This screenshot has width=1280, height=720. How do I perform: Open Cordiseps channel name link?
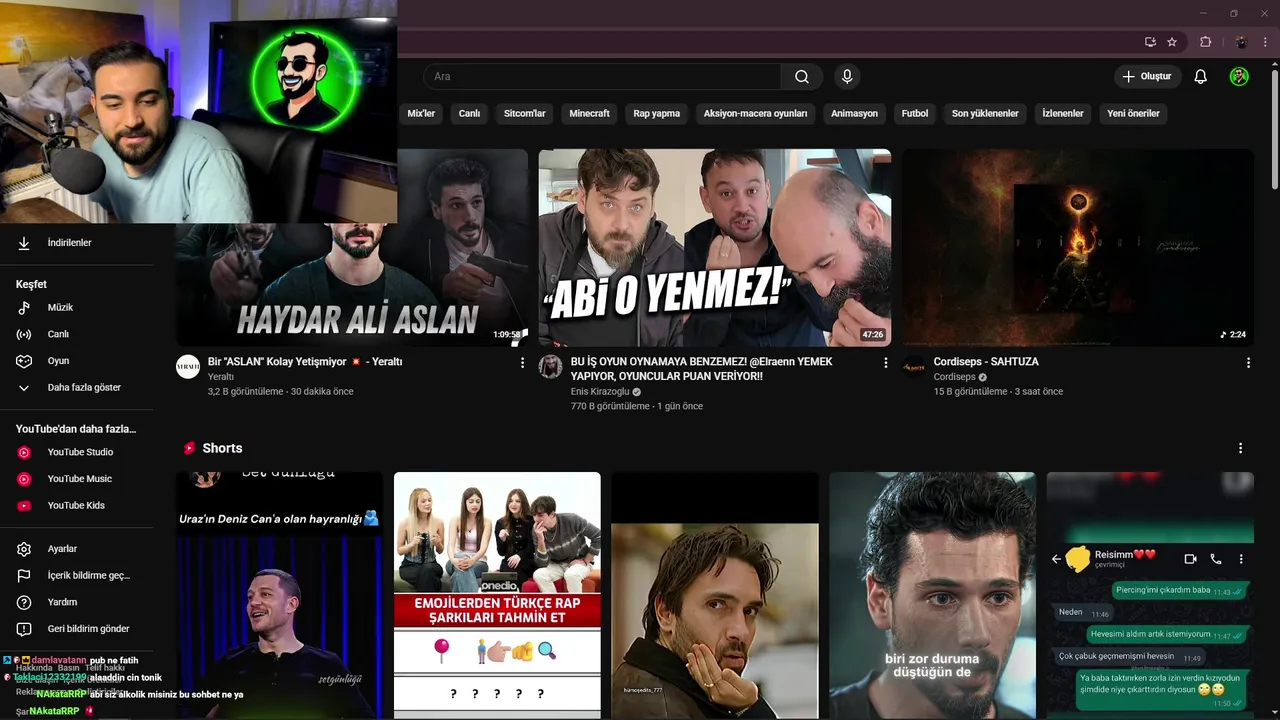pyautogui.click(x=954, y=377)
